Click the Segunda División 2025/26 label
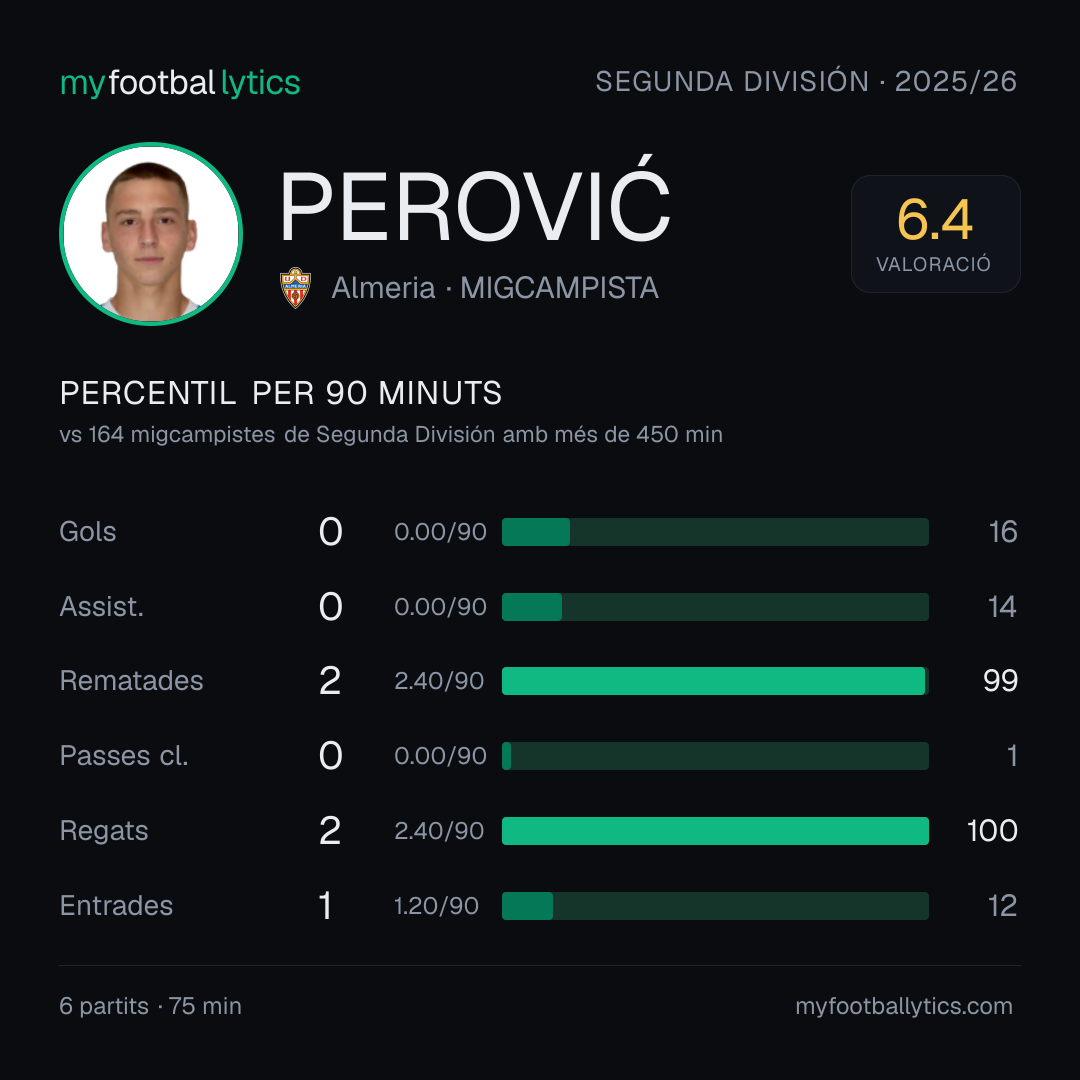1080x1080 pixels. click(x=806, y=81)
